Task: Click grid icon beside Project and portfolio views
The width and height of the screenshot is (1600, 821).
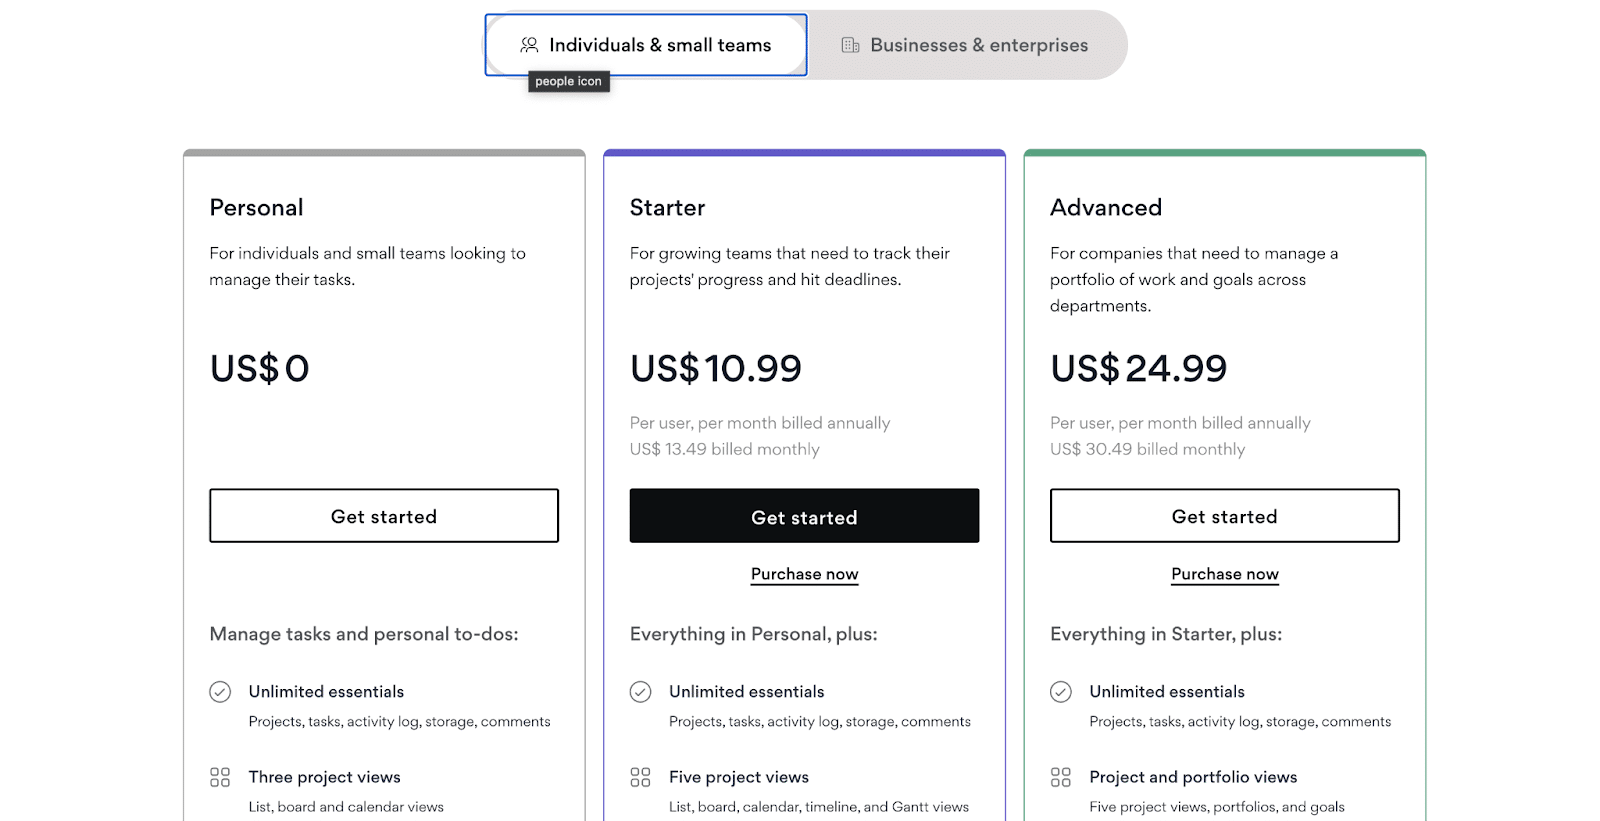Action: [1061, 777]
